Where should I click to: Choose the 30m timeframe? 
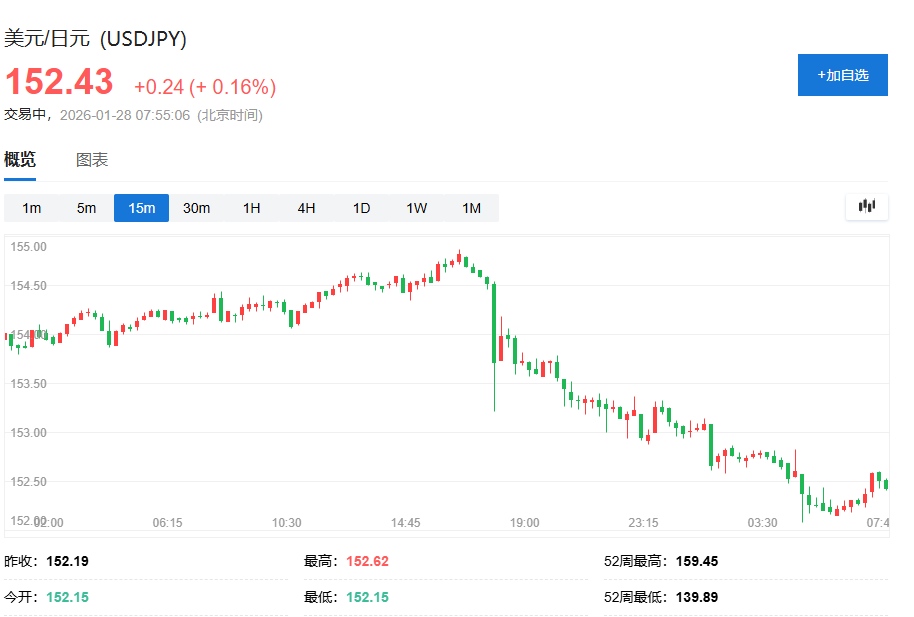[196, 208]
